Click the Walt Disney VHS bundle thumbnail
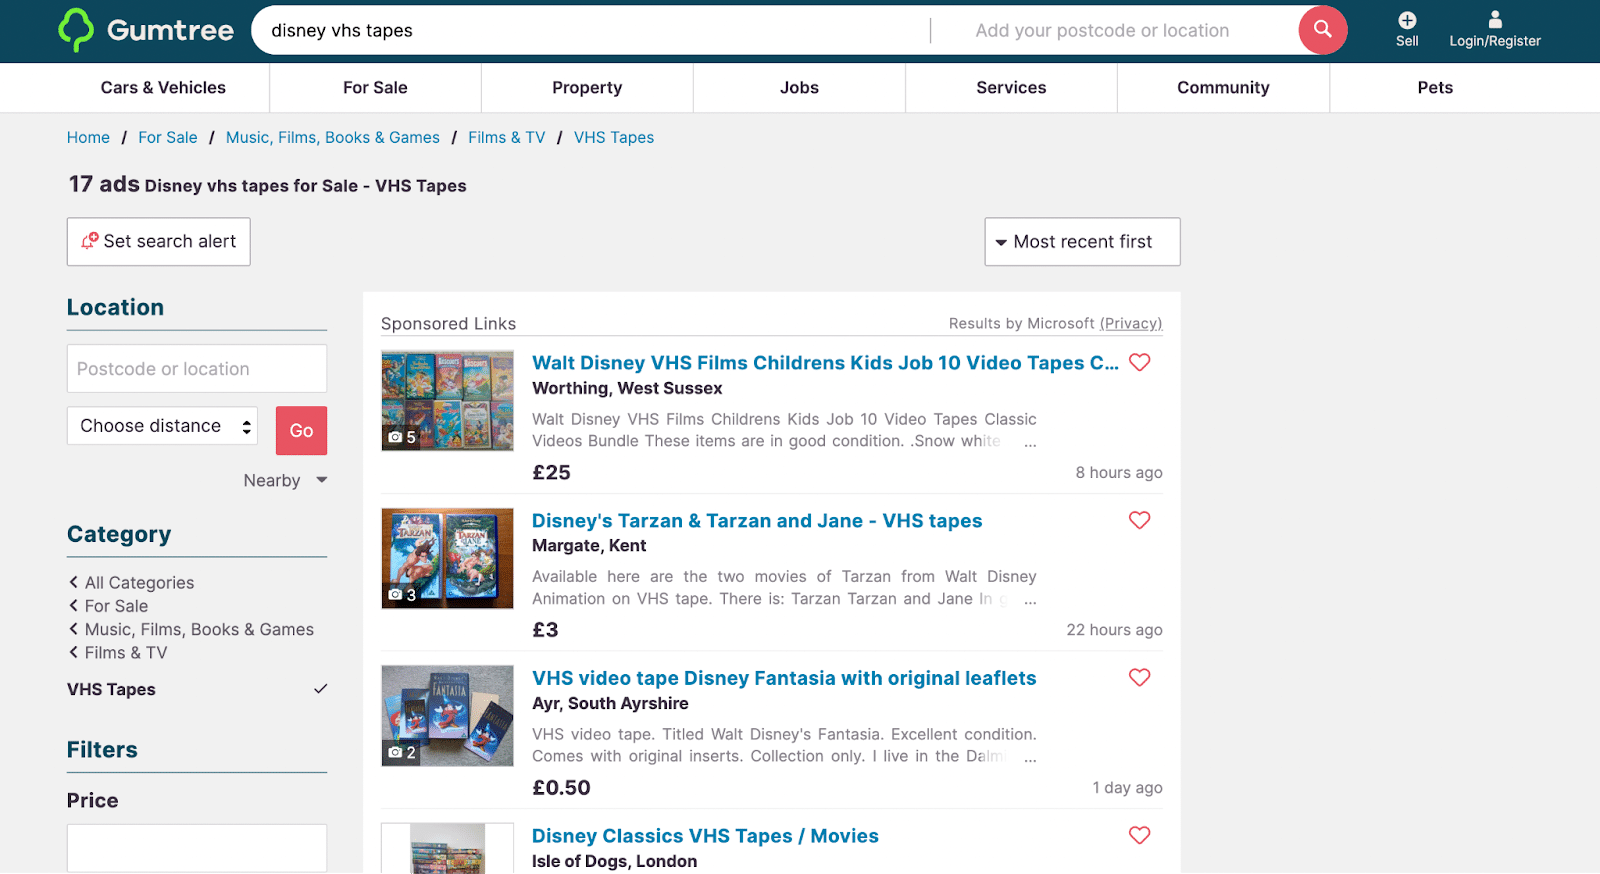 coord(447,400)
